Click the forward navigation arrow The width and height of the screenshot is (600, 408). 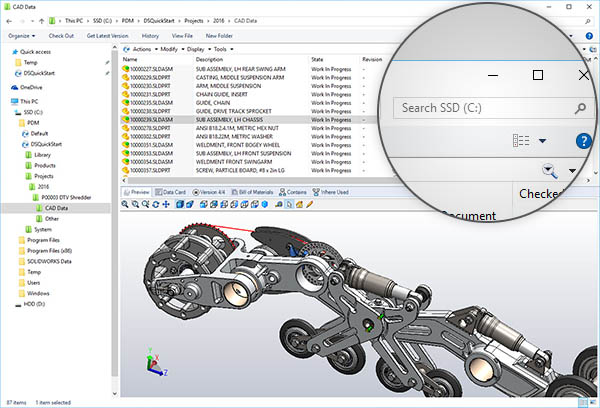(22, 21)
